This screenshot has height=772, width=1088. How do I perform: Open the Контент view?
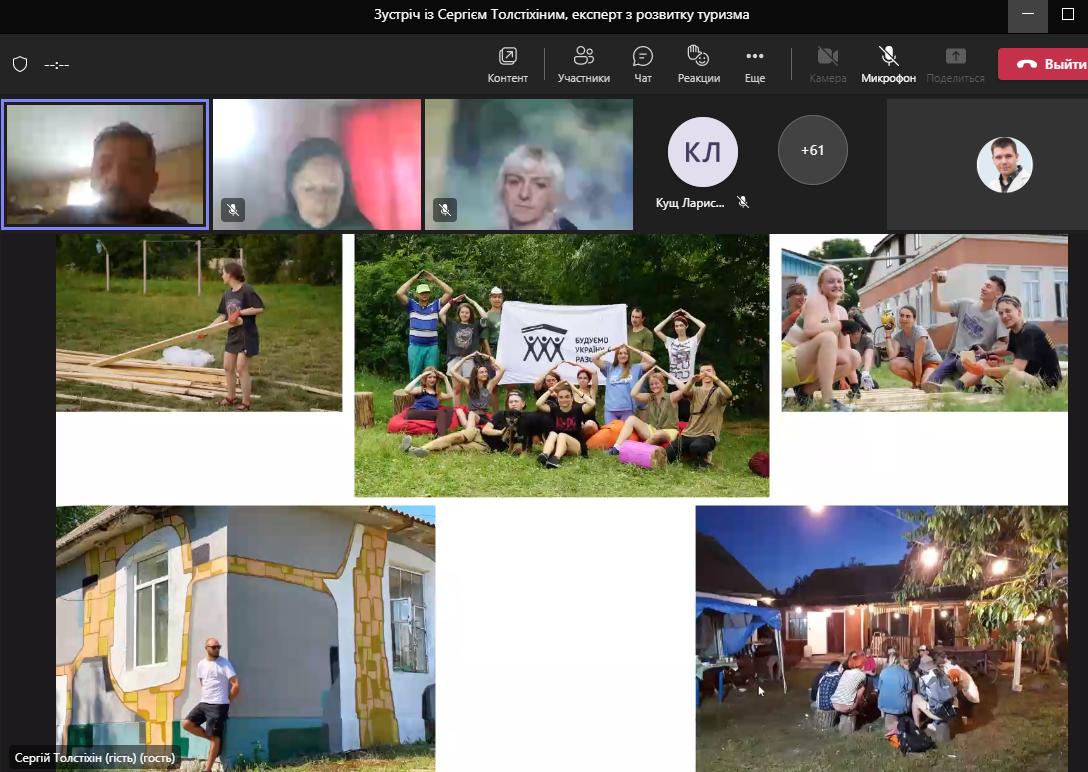(507, 64)
